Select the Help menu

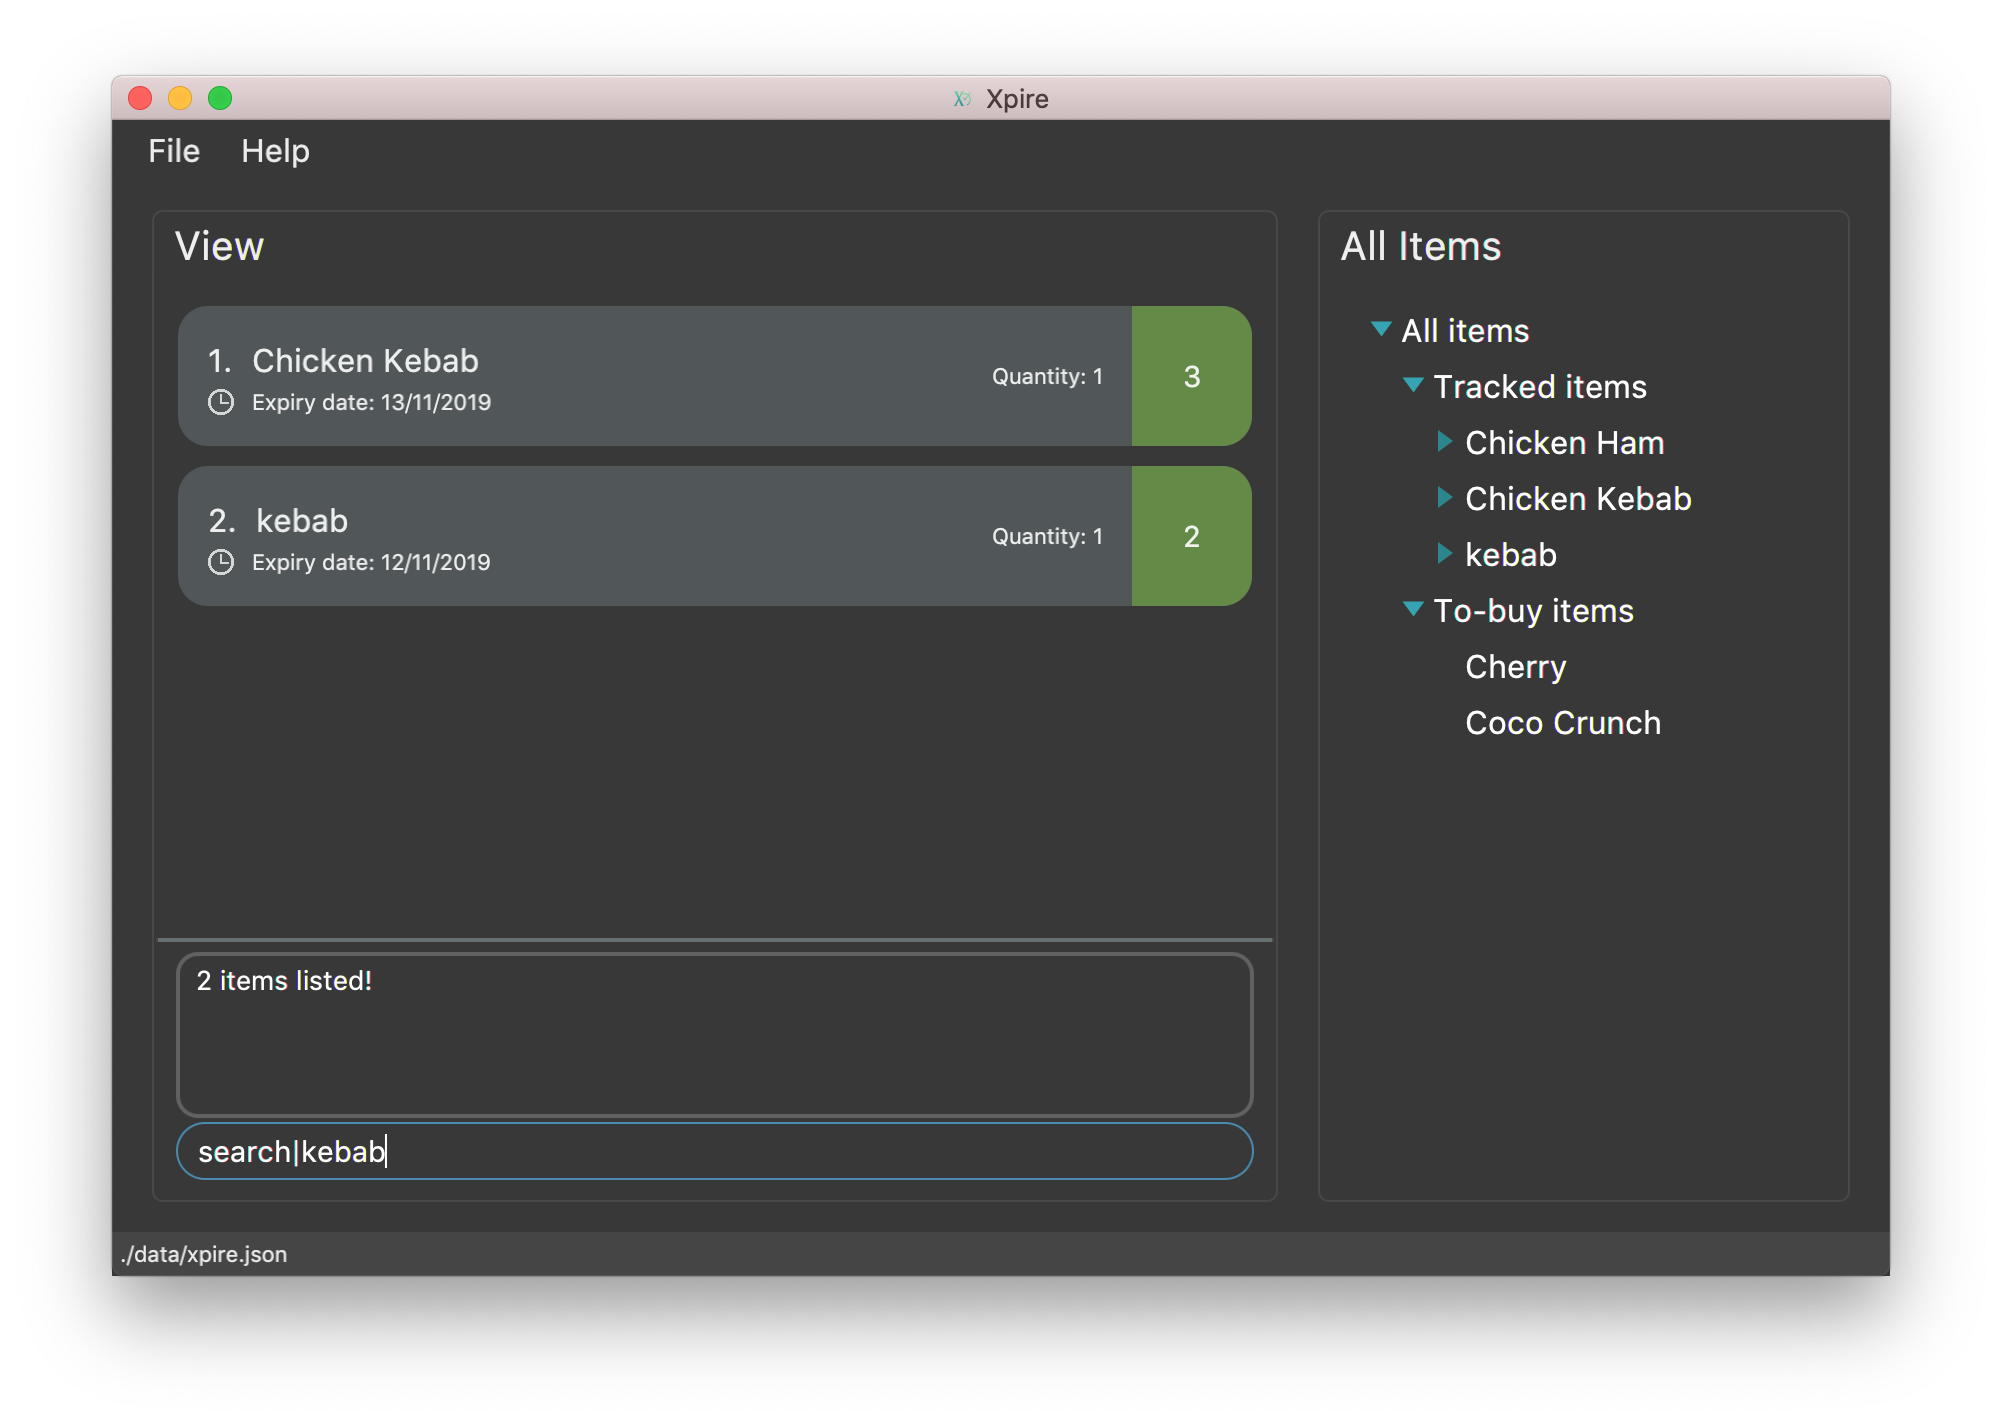274,149
